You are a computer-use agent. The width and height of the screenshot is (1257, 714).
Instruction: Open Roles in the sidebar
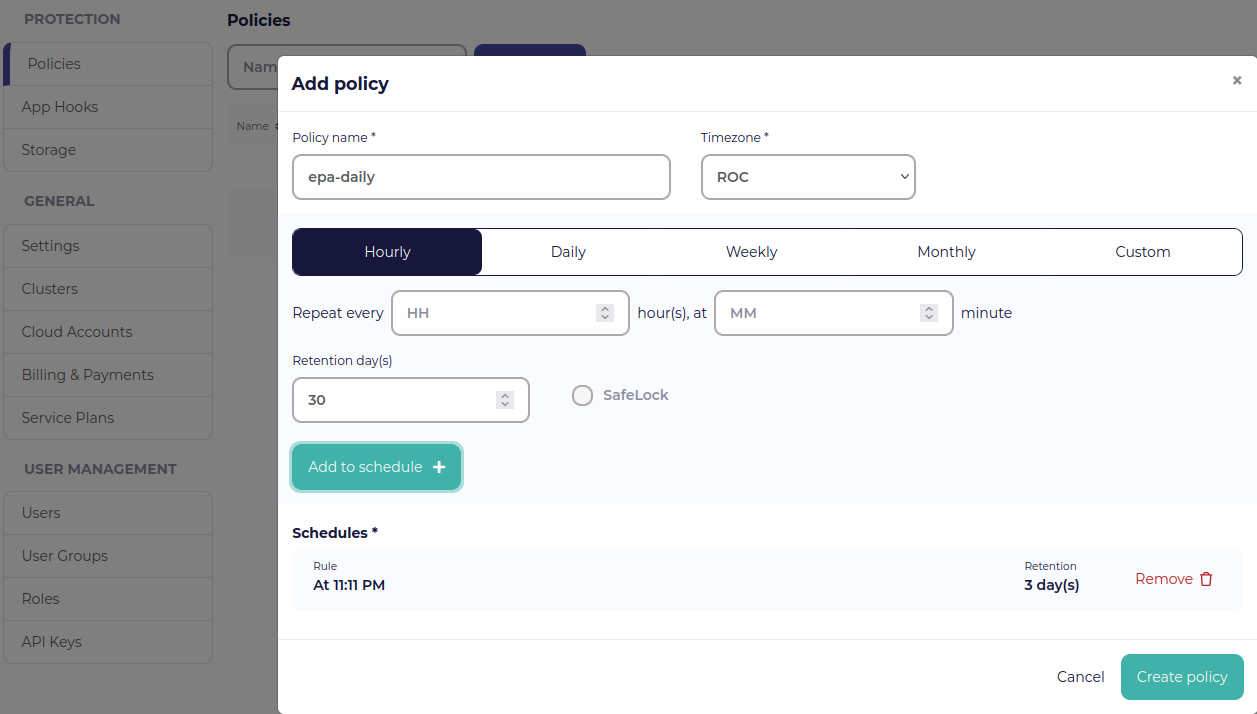(x=108, y=599)
